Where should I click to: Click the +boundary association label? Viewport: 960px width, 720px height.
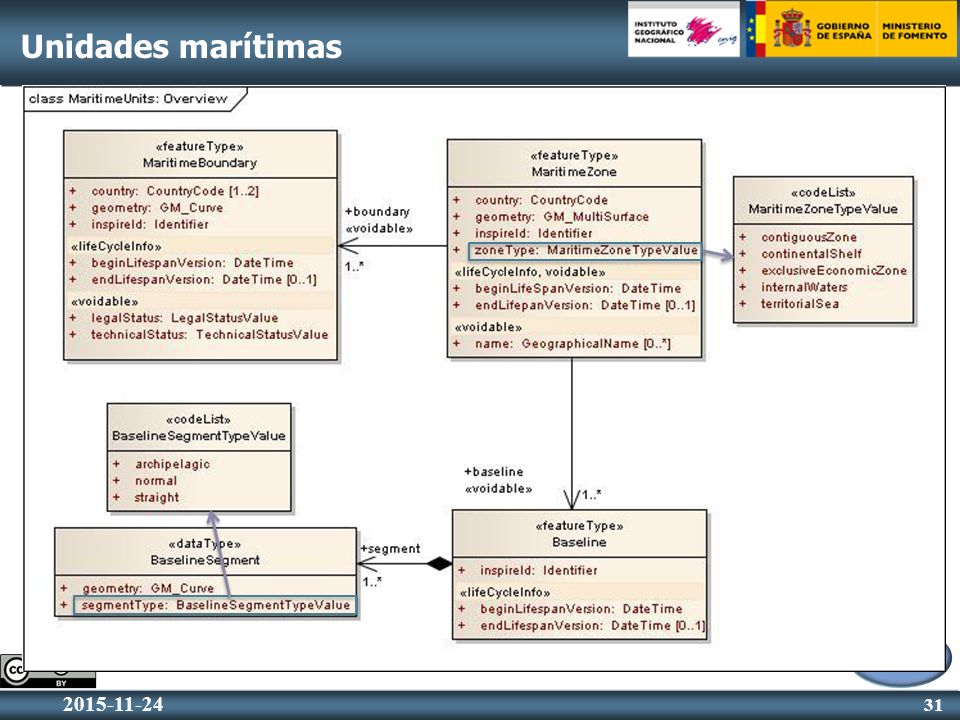point(377,211)
